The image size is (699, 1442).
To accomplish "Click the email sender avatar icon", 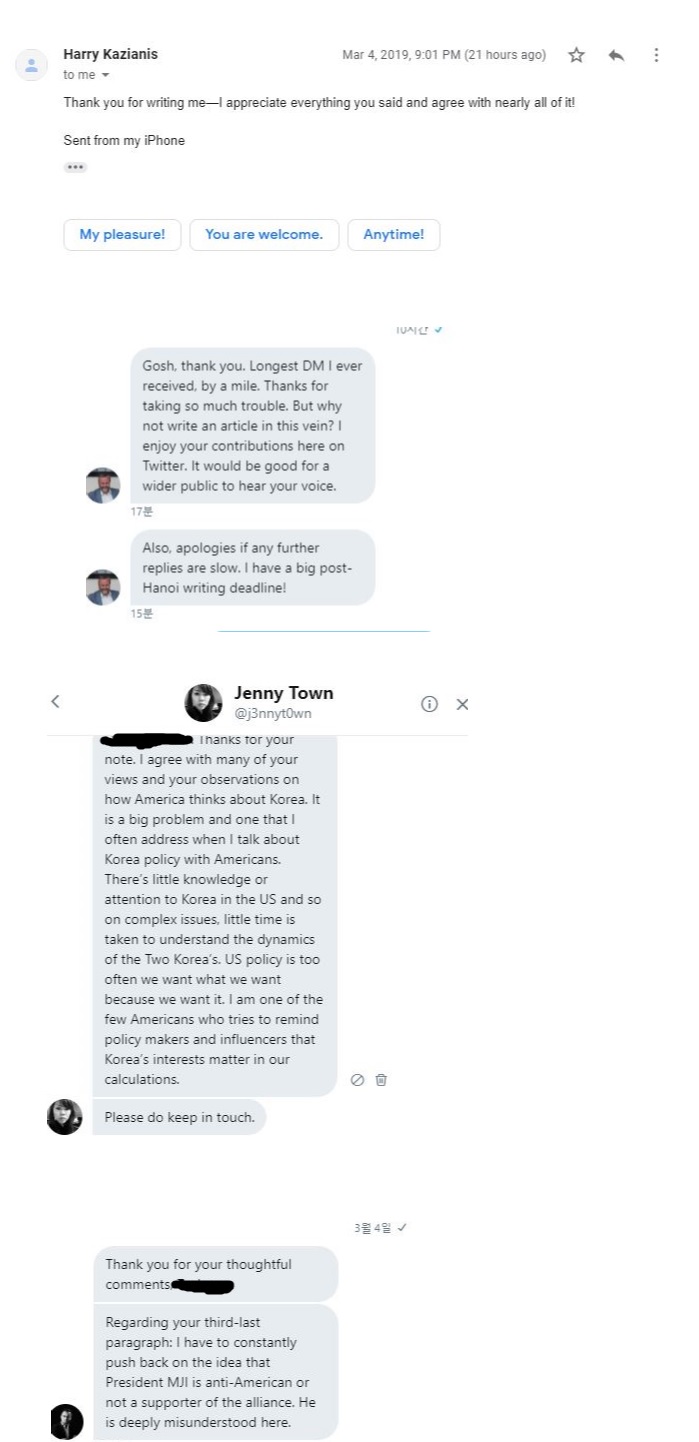I will (31, 64).
